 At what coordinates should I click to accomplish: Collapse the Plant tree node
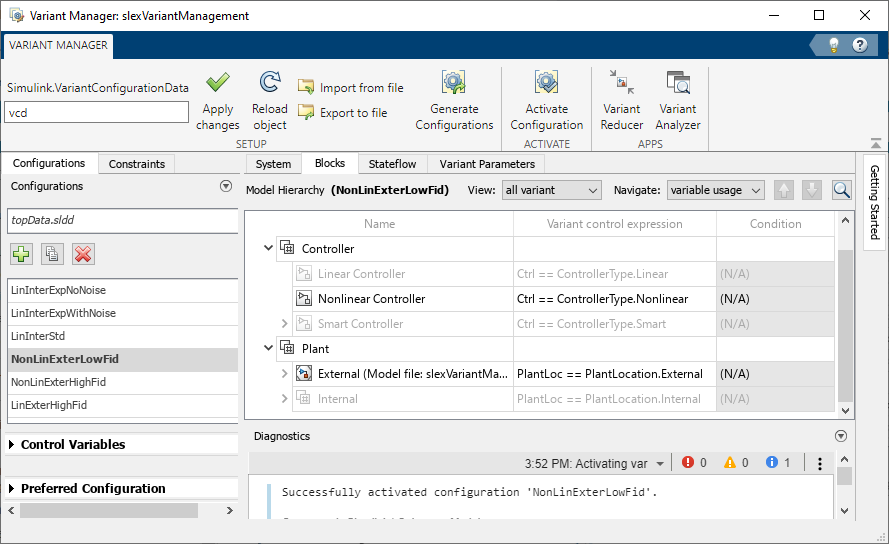click(268, 348)
